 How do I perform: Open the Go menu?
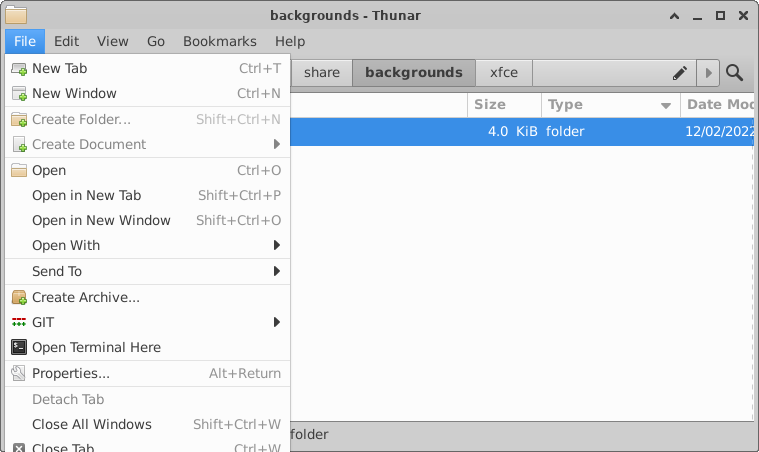[156, 41]
